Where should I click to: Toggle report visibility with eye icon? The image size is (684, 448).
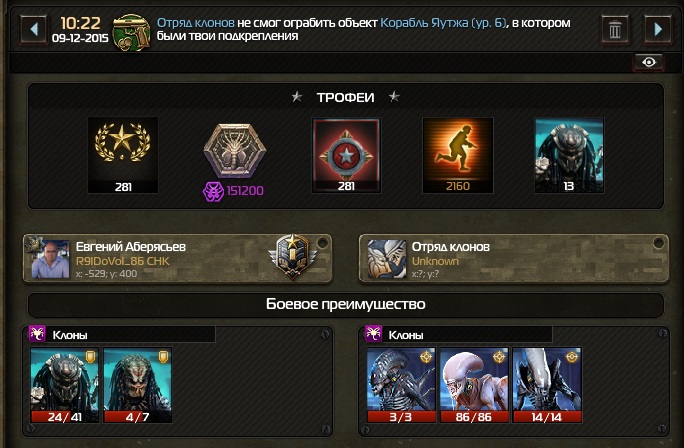click(x=649, y=62)
